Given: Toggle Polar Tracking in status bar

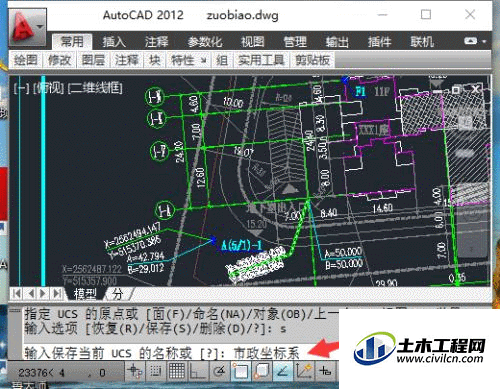Looking at the screenshot, I should pyautogui.click(x=219, y=371).
